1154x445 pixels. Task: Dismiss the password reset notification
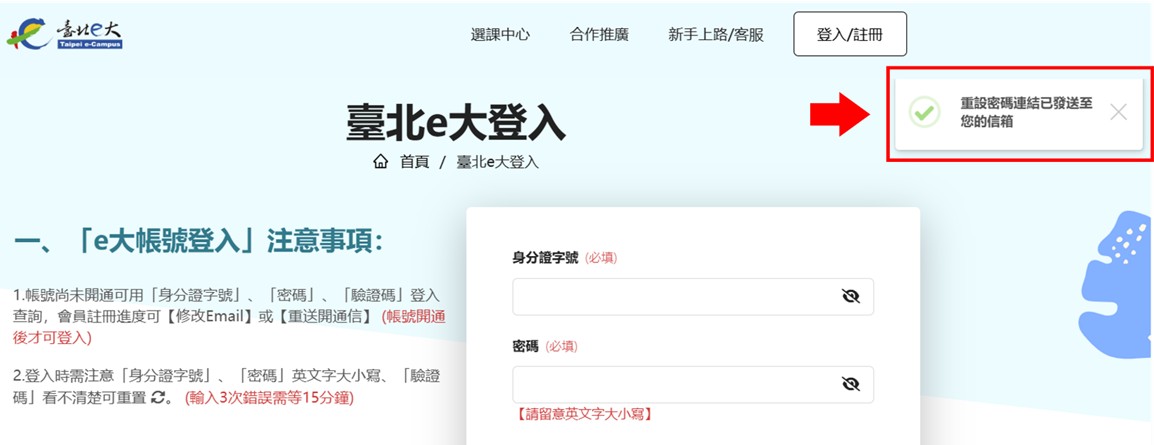pos(1118,112)
